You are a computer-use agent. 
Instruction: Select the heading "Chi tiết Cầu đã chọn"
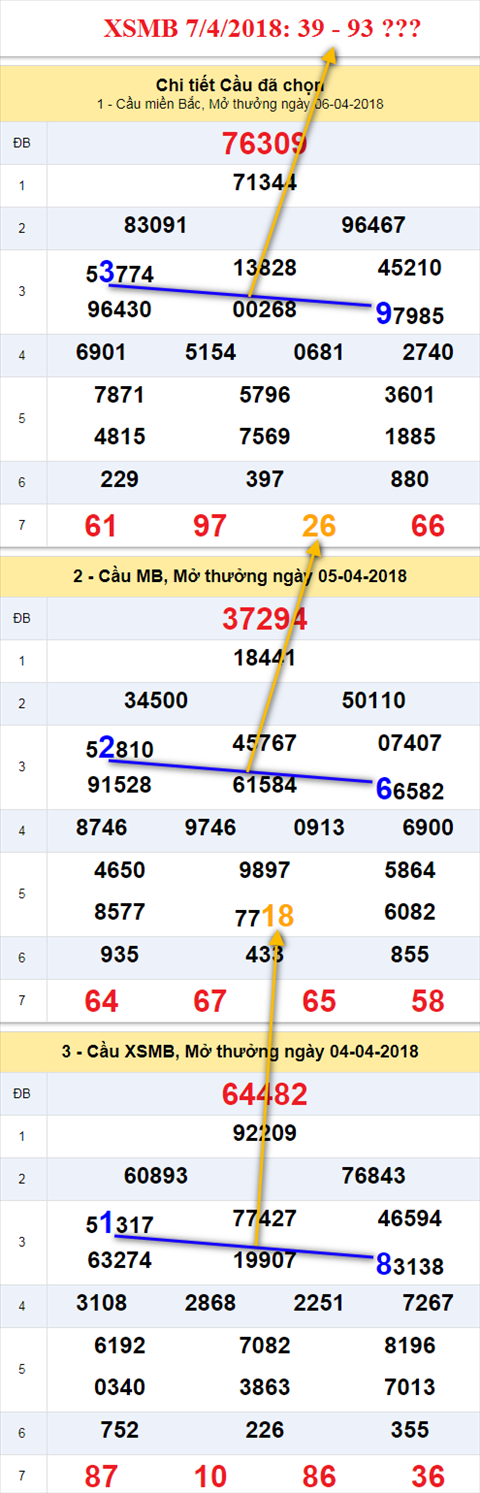240,84
